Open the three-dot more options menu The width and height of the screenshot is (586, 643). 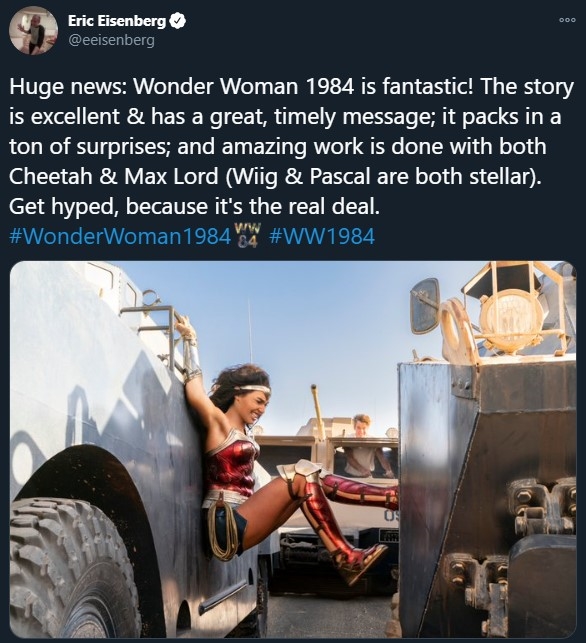(x=568, y=20)
